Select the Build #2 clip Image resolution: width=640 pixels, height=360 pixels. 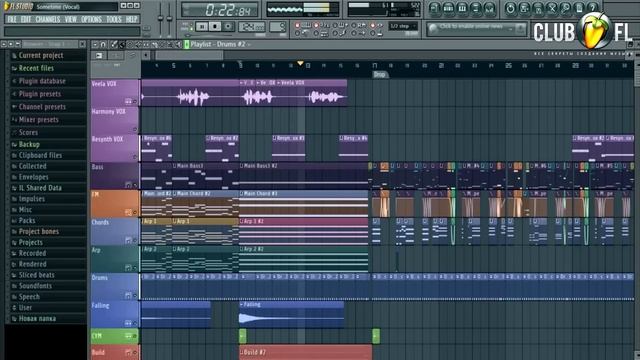click(306, 352)
